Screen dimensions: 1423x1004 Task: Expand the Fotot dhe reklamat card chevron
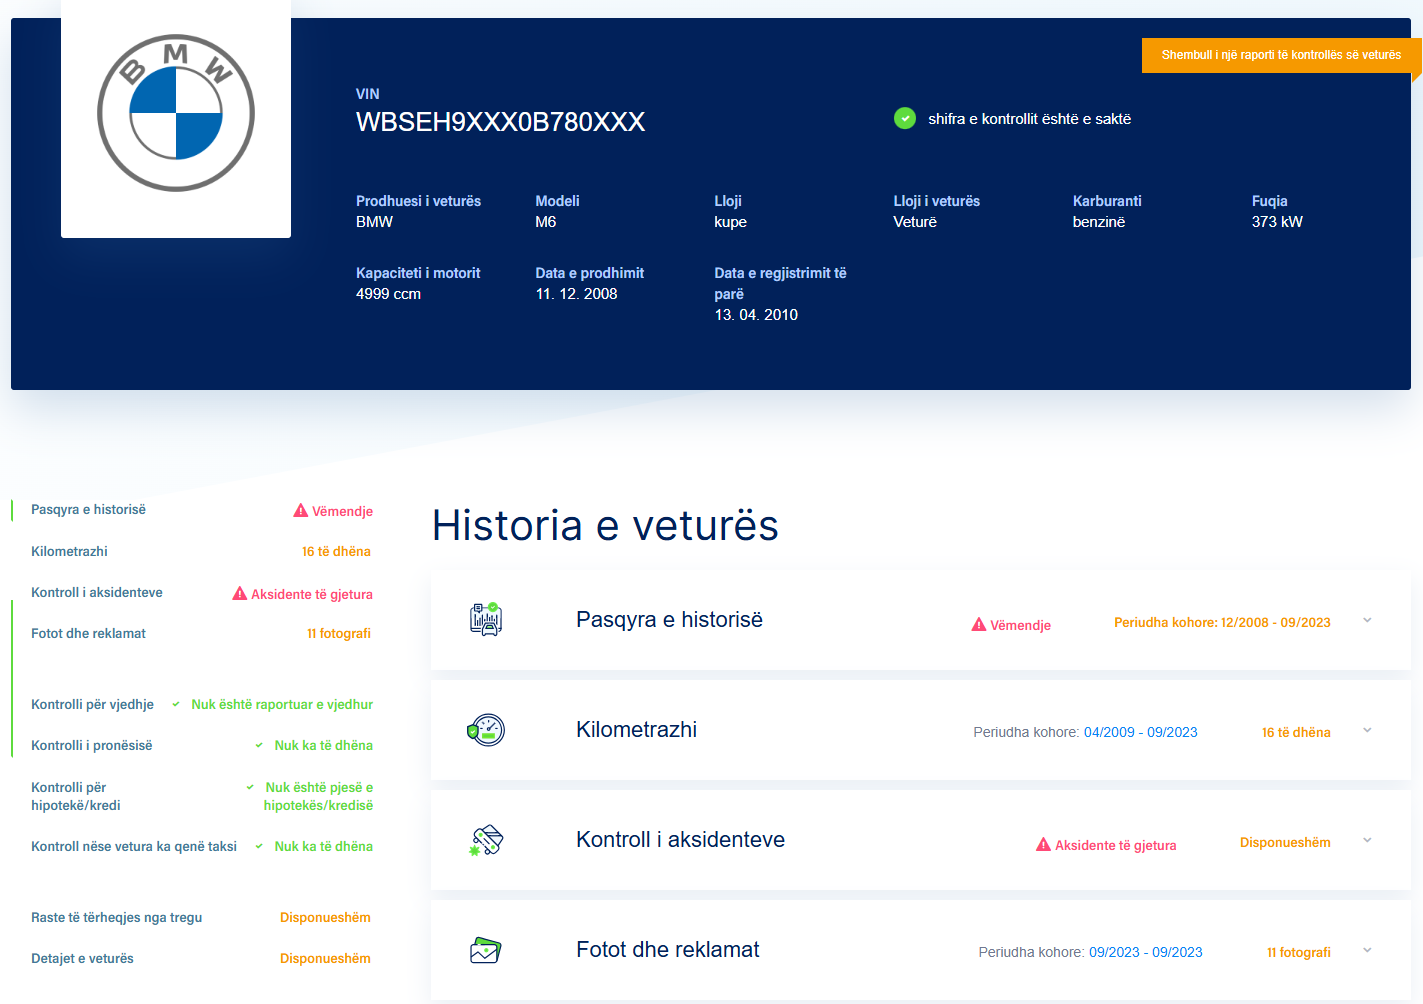point(1367,951)
